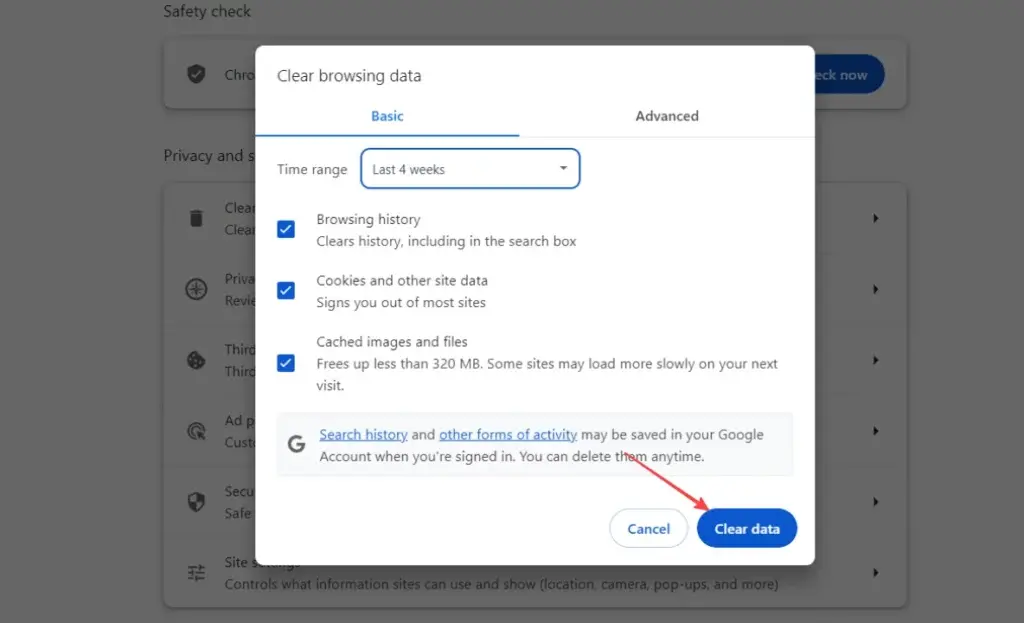
Task: Click the Privacy Guide compass icon
Action: 196,289
